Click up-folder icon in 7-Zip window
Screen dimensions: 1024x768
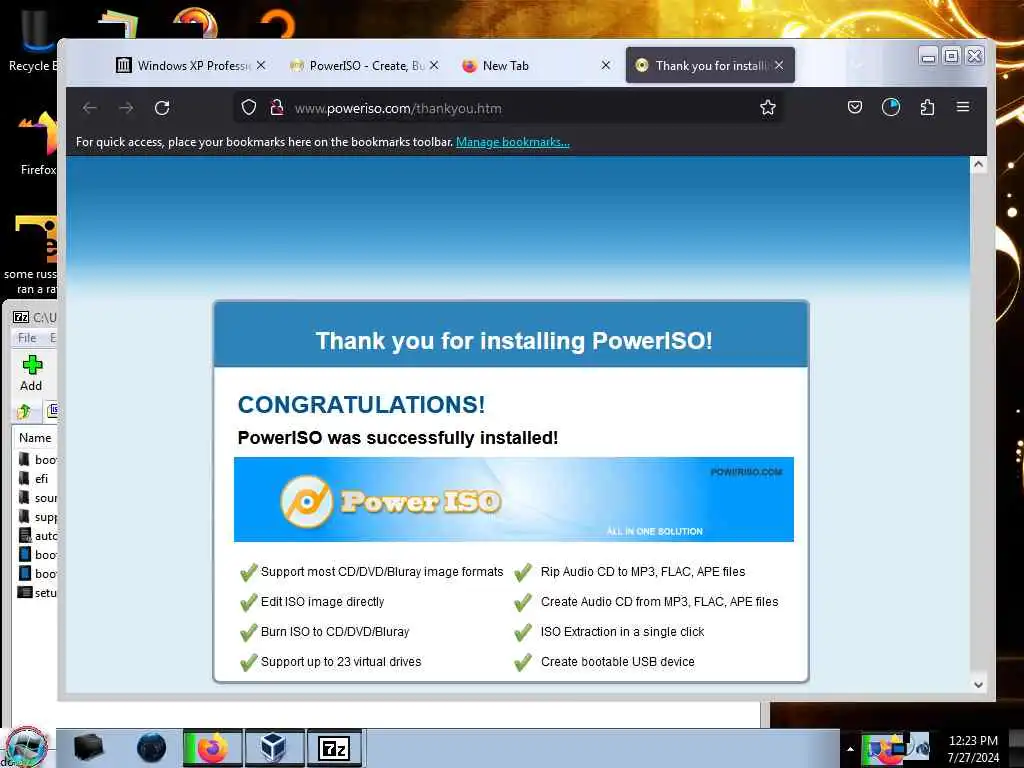[x=25, y=411]
